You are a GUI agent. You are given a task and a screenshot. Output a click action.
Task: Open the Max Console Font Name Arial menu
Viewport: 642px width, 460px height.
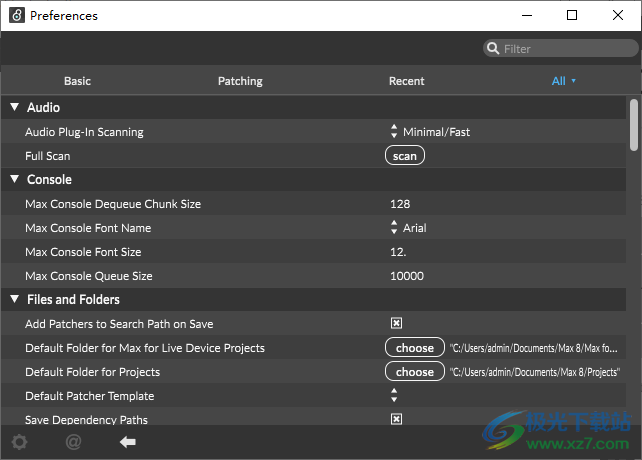(x=409, y=227)
